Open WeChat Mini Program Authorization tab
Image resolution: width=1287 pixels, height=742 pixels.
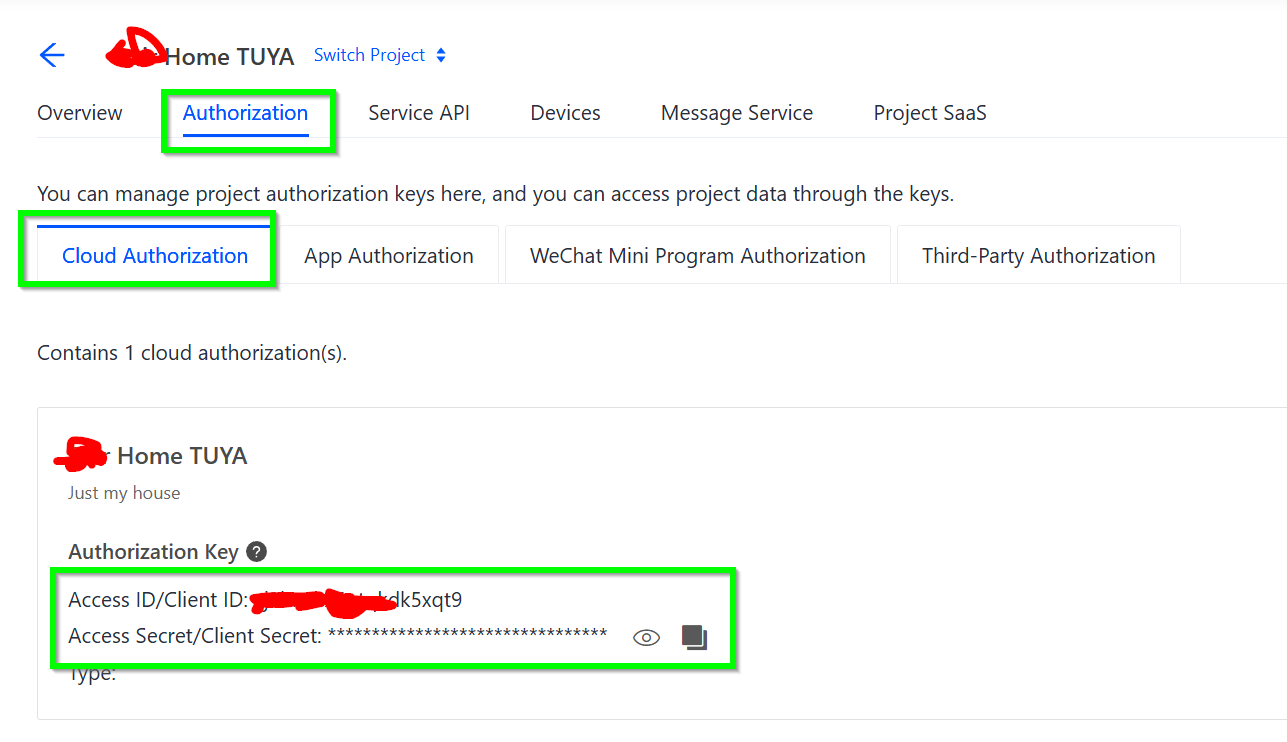tap(698, 255)
